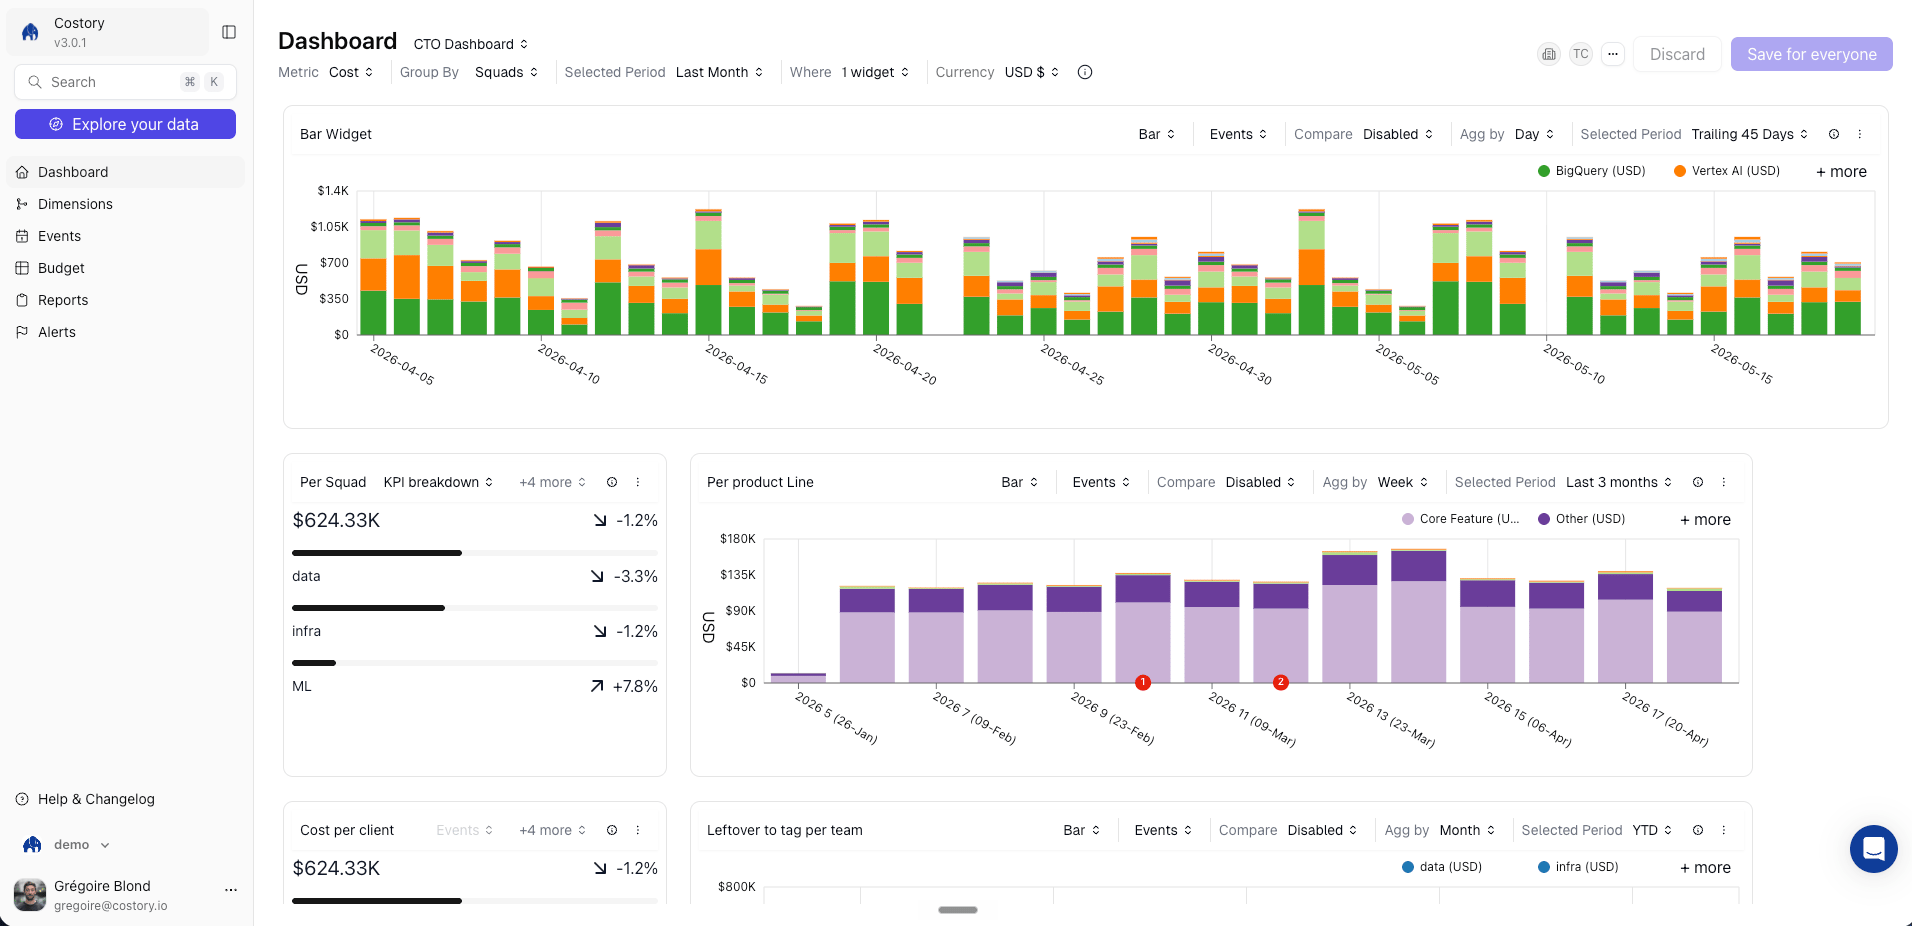Open Bar Widget kebab menu
Image resolution: width=1912 pixels, height=926 pixels.
tap(1860, 134)
